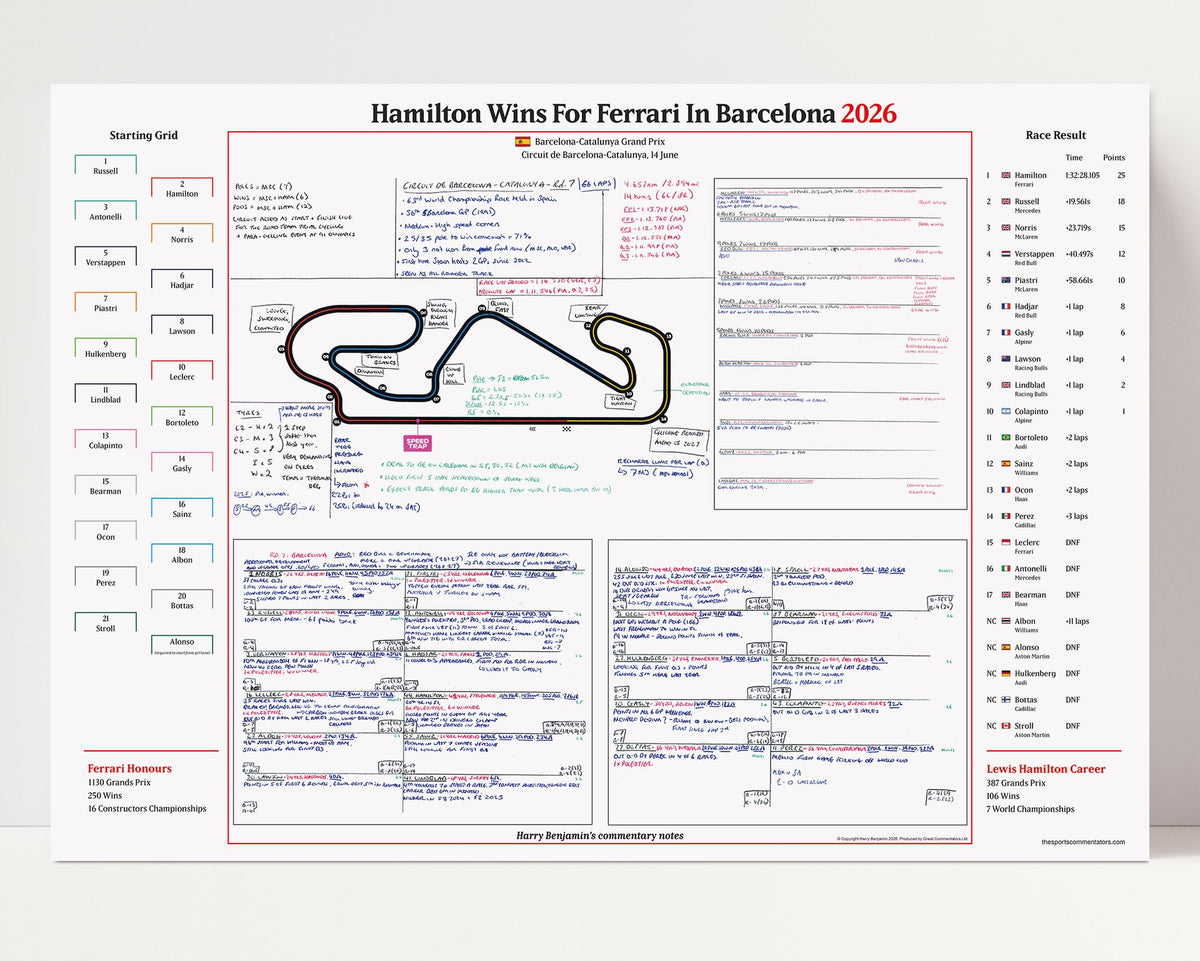Click the Italian flag beside Antonelli's result

pyautogui.click(x=1007, y=568)
